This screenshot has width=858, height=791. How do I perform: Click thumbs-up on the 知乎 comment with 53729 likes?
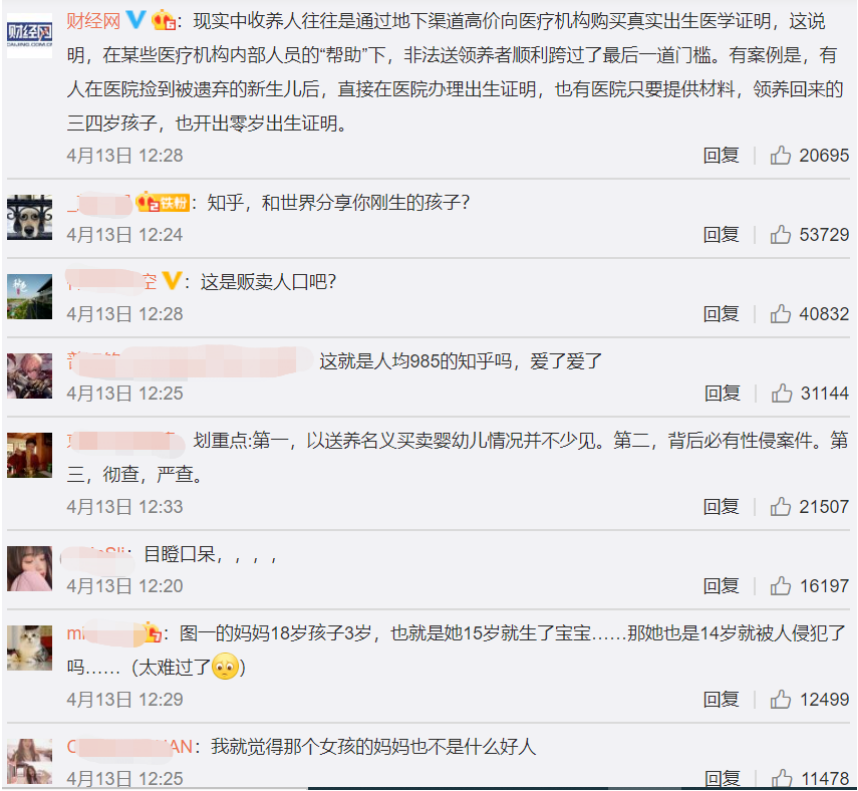click(780, 235)
